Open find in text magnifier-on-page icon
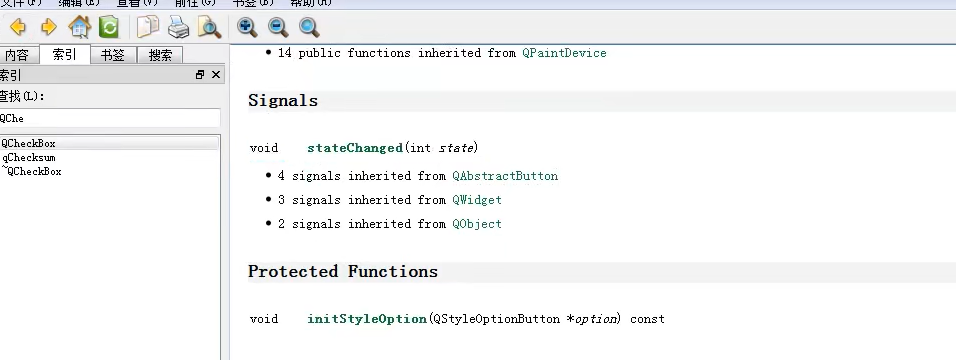This screenshot has width=956, height=360. tap(209, 27)
